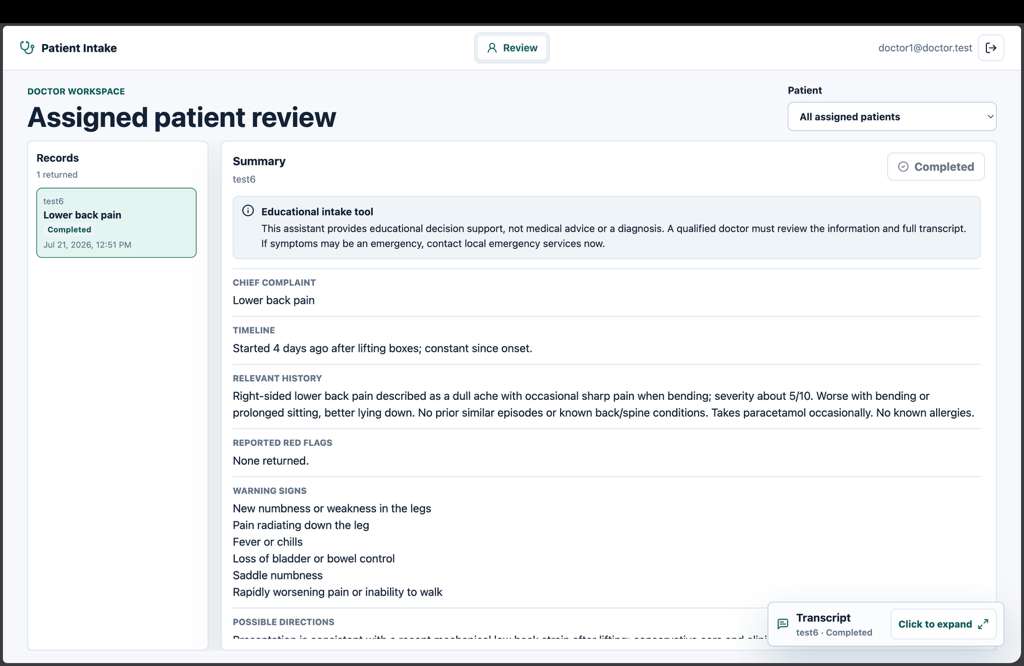Open the All assigned patients dropdown
1024x666 pixels.
(x=891, y=117)
